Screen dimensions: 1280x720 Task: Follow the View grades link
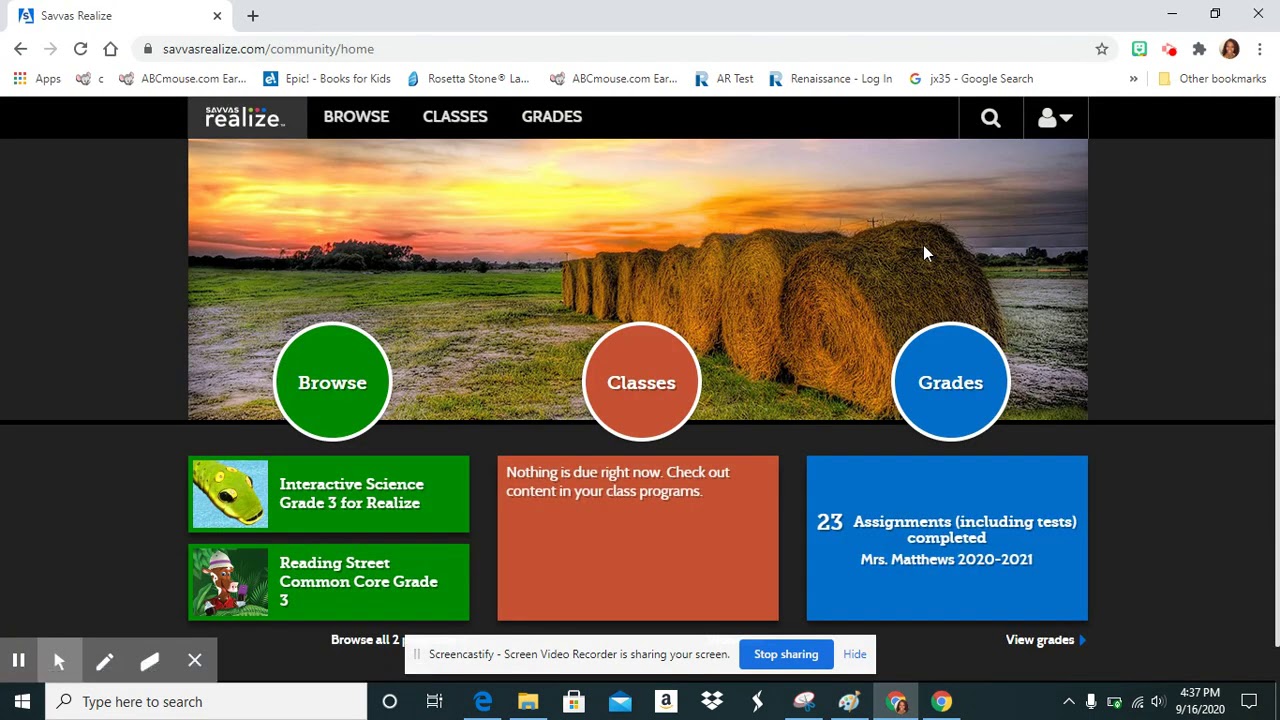1045,640
